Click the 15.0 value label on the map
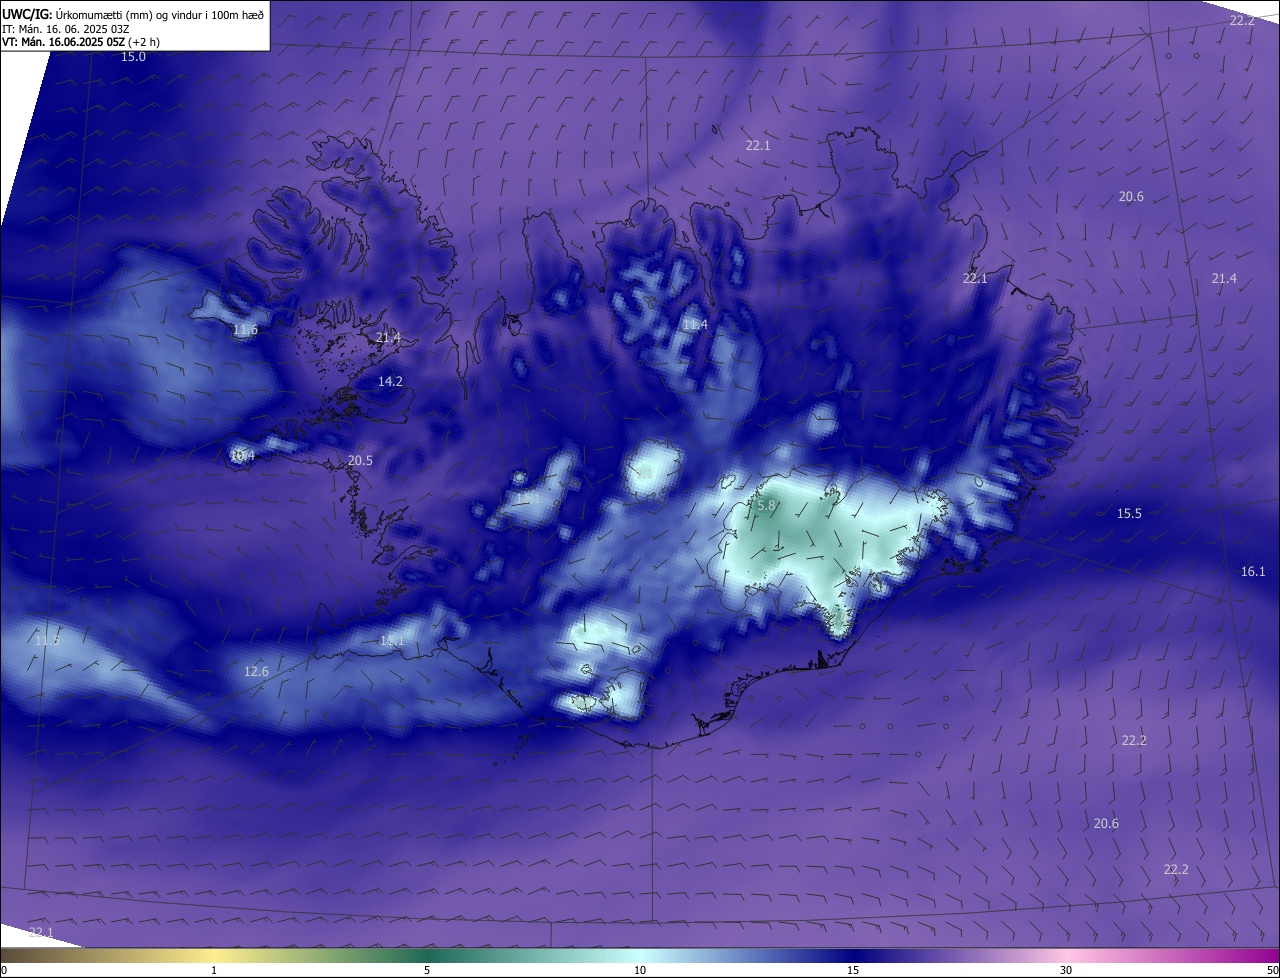The height and width of the screenshot is (978, 1280). (x=133, y=57)
